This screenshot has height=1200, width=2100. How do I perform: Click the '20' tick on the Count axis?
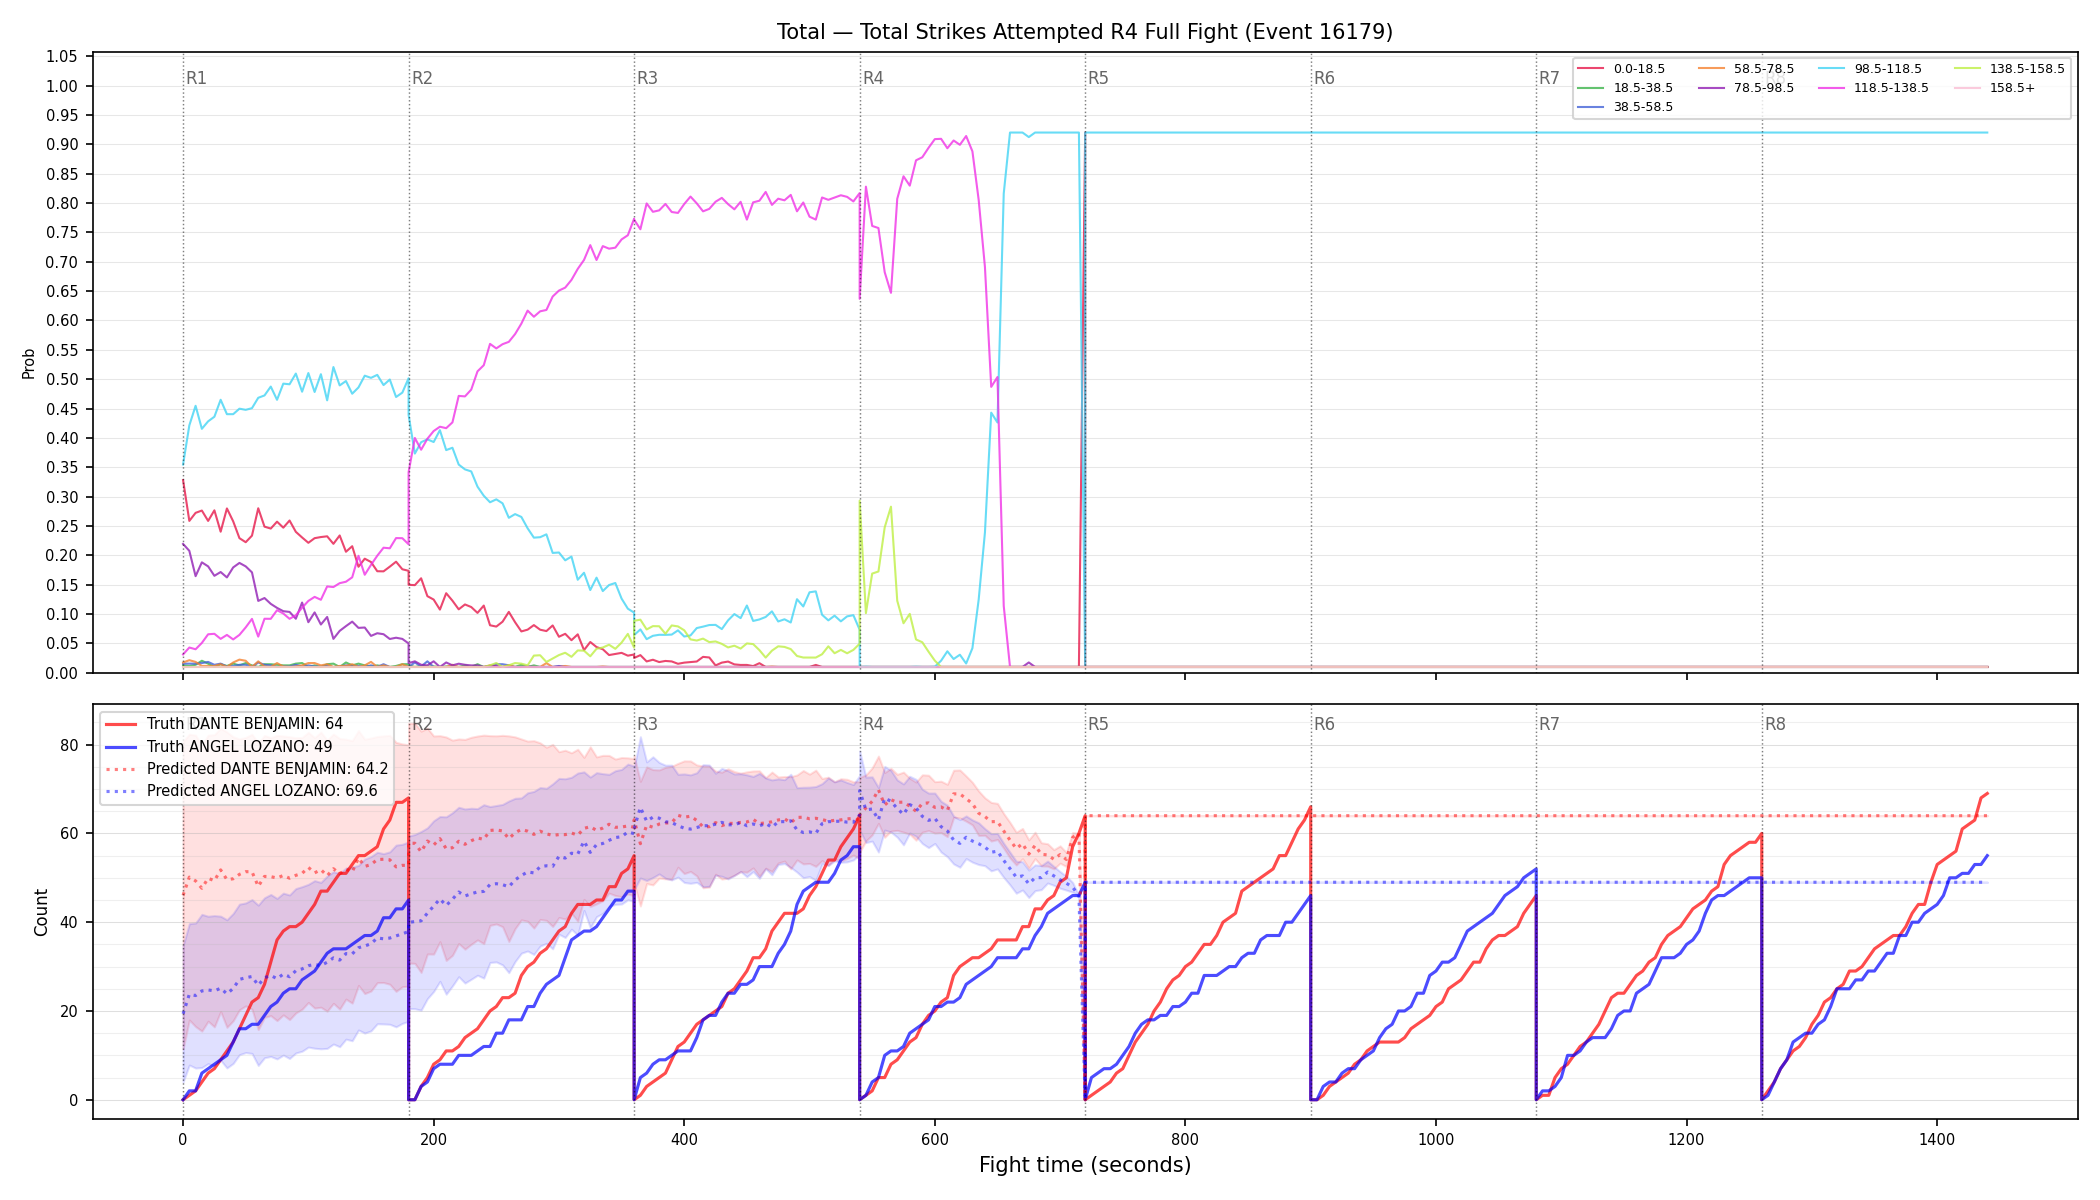tap(69, 1011)
